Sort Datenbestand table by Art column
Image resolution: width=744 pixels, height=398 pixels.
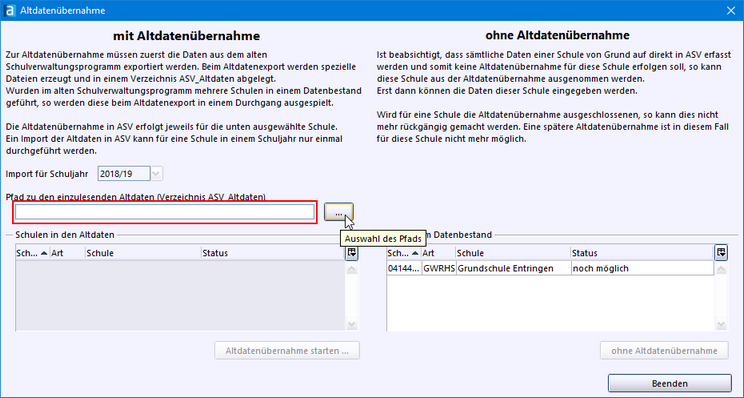point(438,253)
